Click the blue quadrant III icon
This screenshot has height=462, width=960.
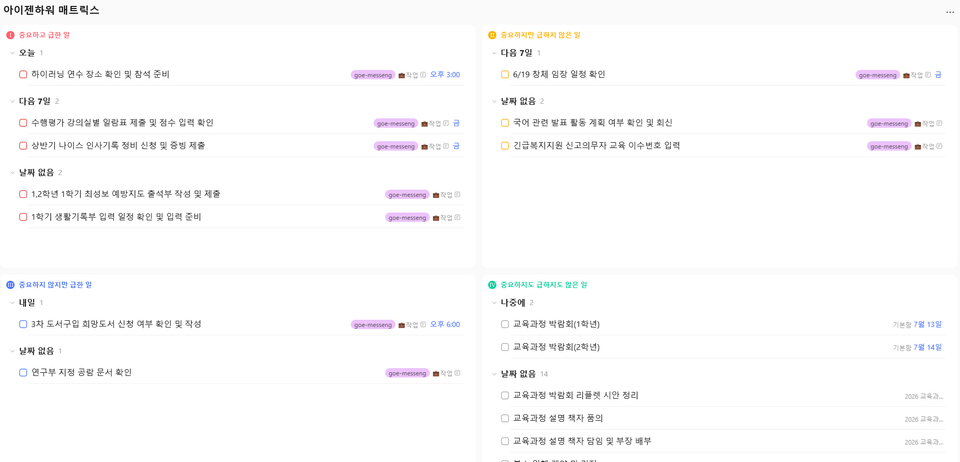point(10,285)
